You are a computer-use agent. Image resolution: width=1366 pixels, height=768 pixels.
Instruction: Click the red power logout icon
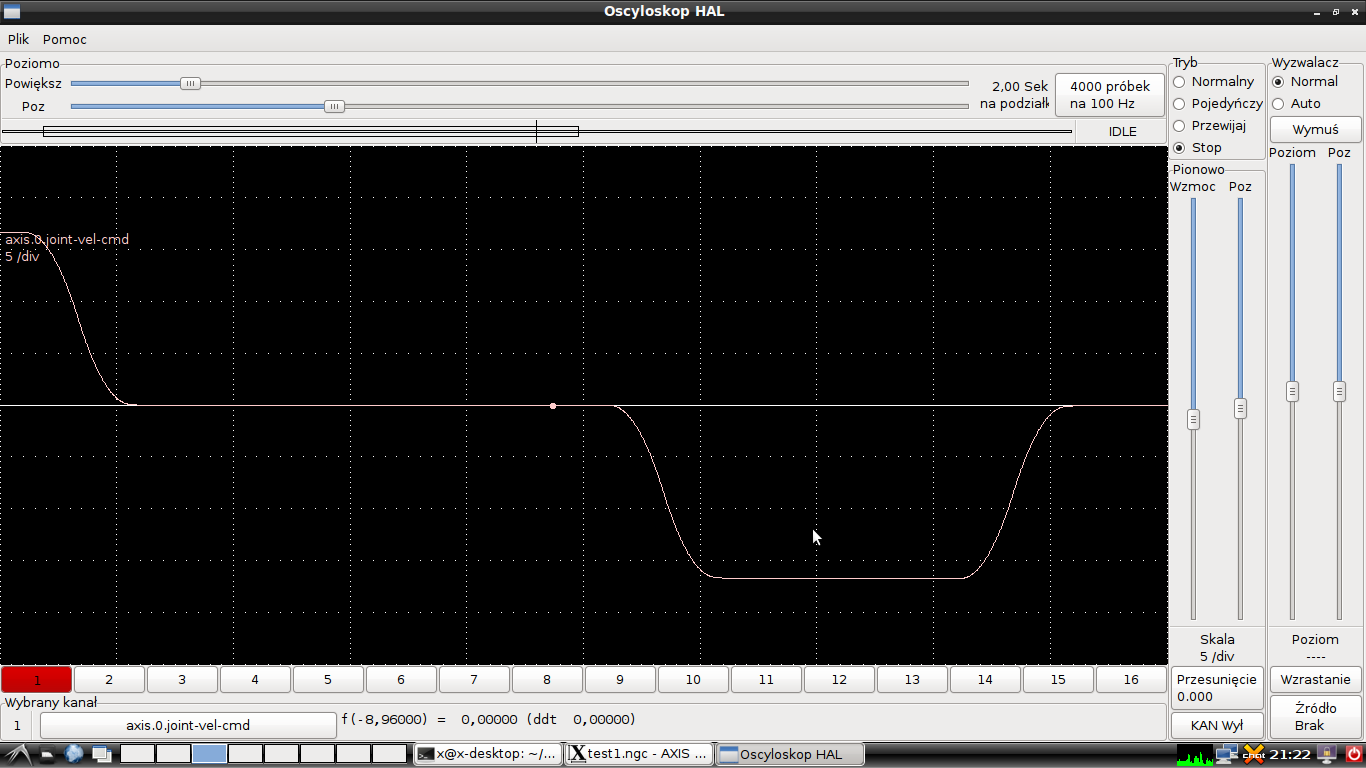click(1354, 754)
